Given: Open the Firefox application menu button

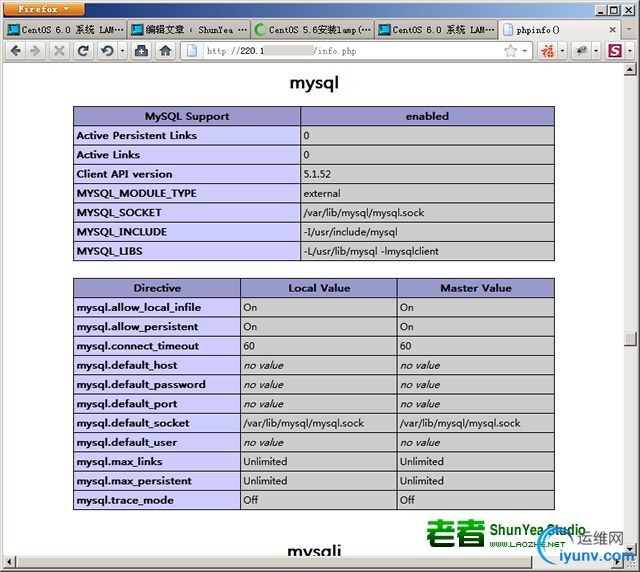Looking at the screenshot, I should pyautogui.click(x=44, y=9).
